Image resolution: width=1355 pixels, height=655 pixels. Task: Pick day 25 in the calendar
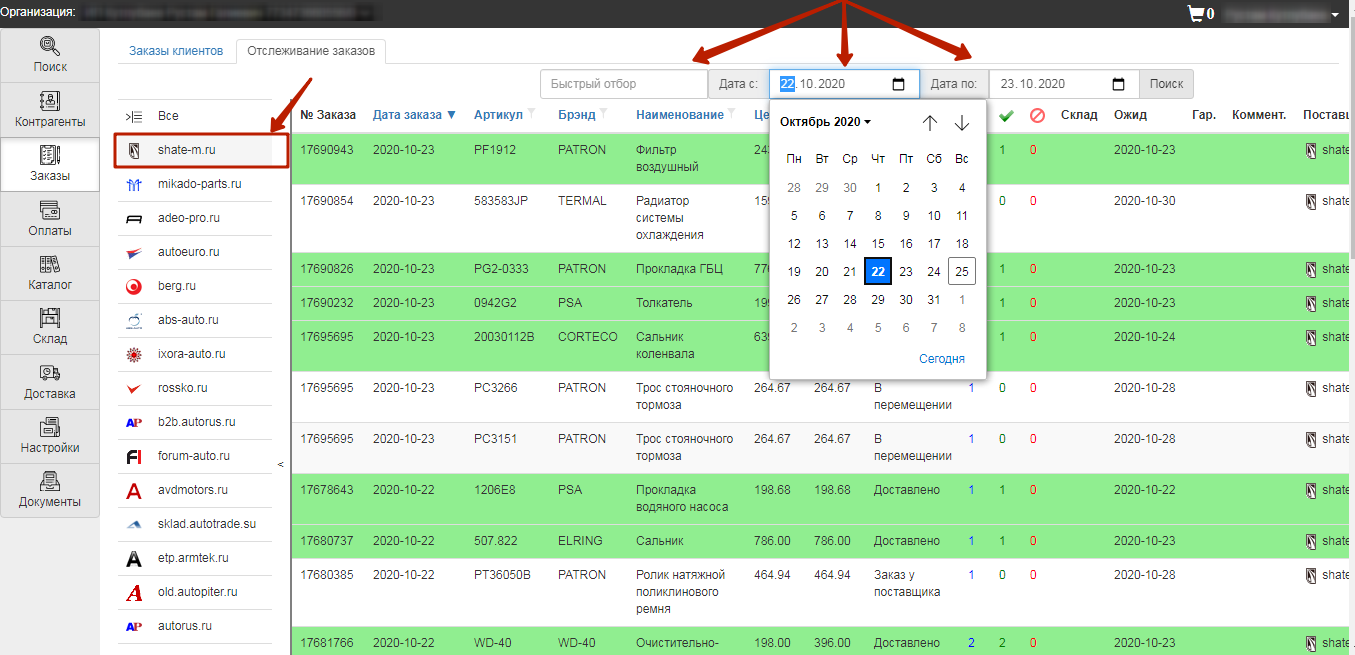pos(962,271)
